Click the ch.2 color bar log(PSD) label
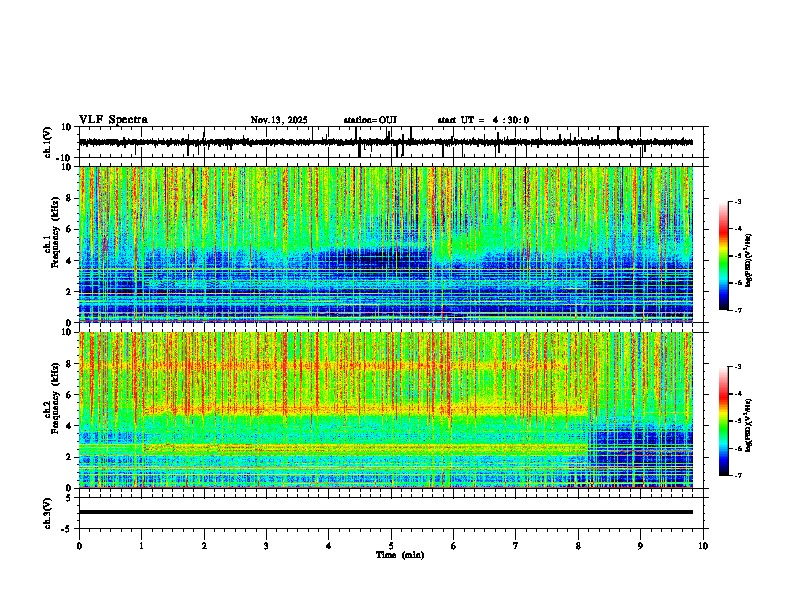The height and width of the screenshot is (612, 792). click(749, 426)
